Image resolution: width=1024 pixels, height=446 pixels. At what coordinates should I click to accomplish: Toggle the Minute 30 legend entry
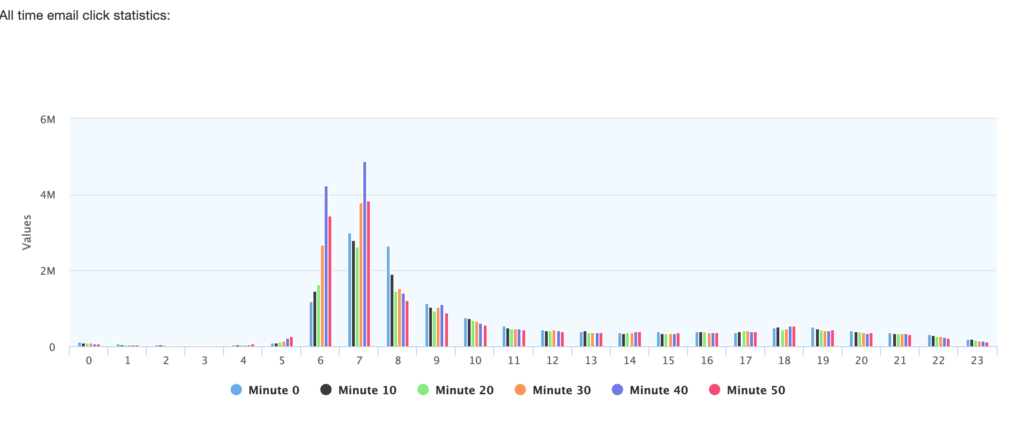tap(552, 390)
